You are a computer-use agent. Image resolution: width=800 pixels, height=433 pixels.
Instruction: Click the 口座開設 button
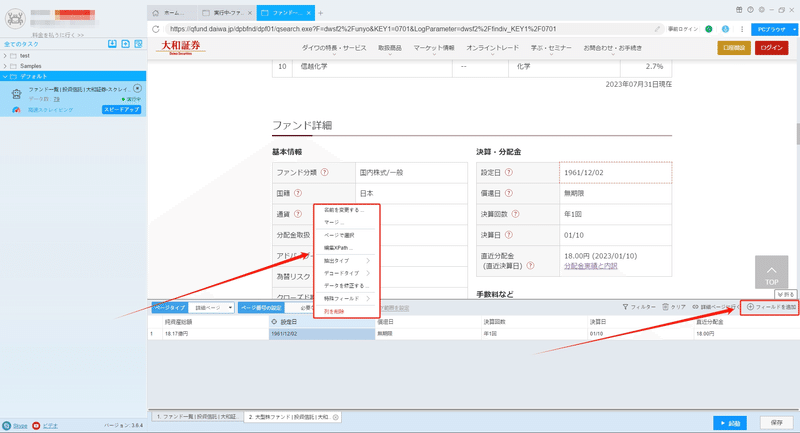[734, 48]
